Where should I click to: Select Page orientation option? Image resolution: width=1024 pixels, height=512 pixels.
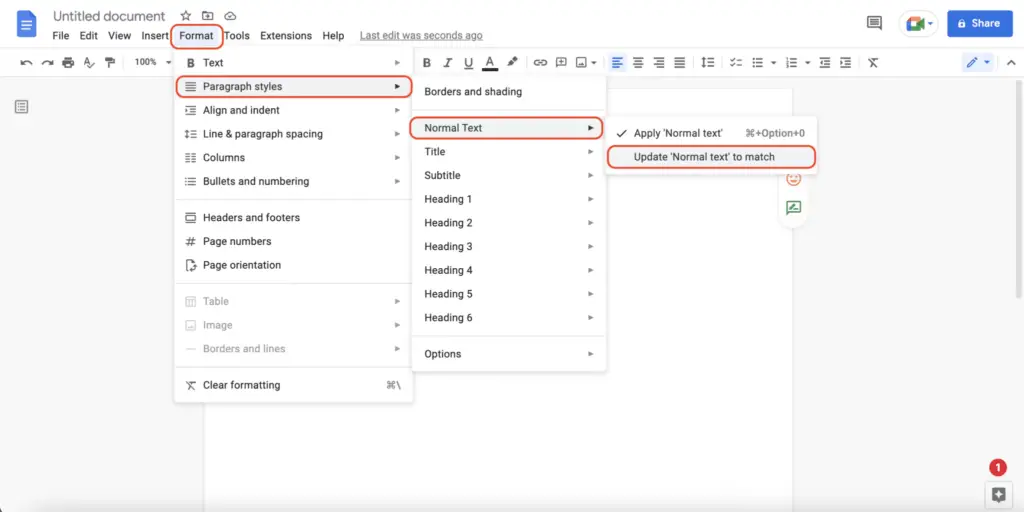[293, 265]
